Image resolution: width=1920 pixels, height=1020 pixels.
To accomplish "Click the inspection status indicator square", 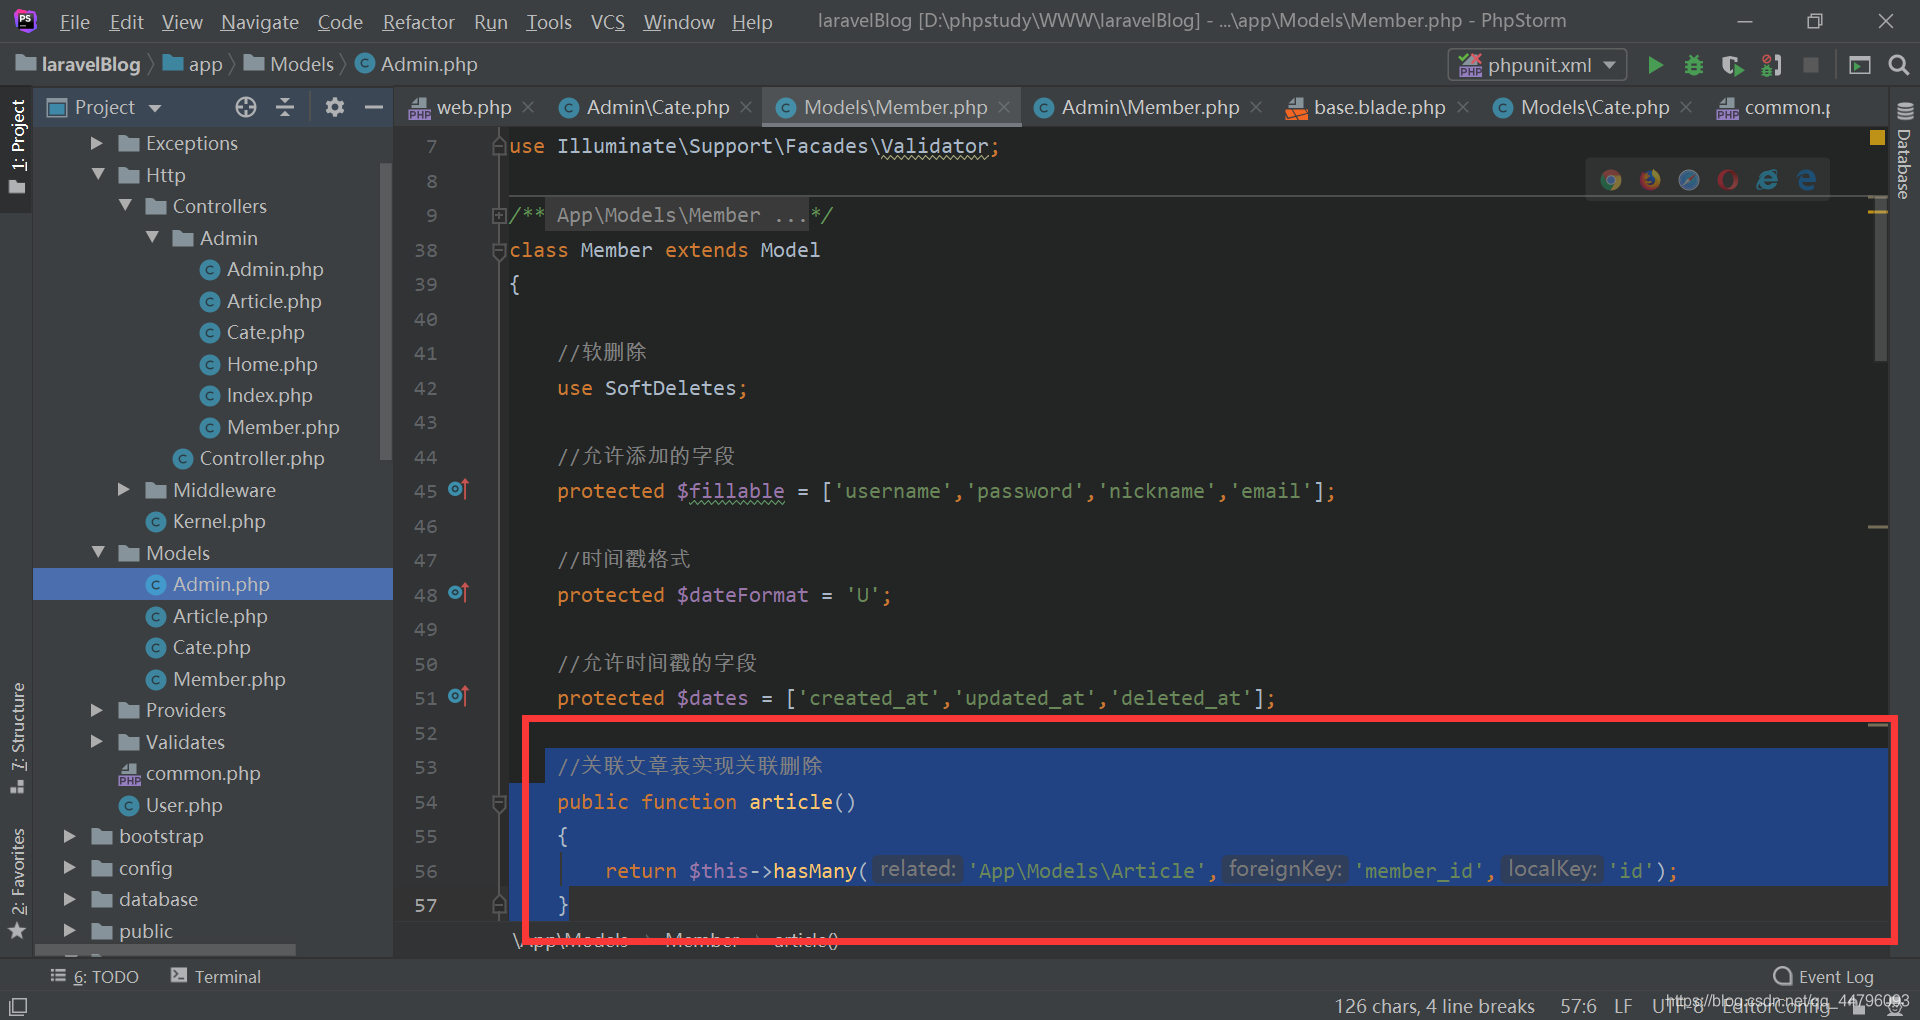I will coord(1877,138).
